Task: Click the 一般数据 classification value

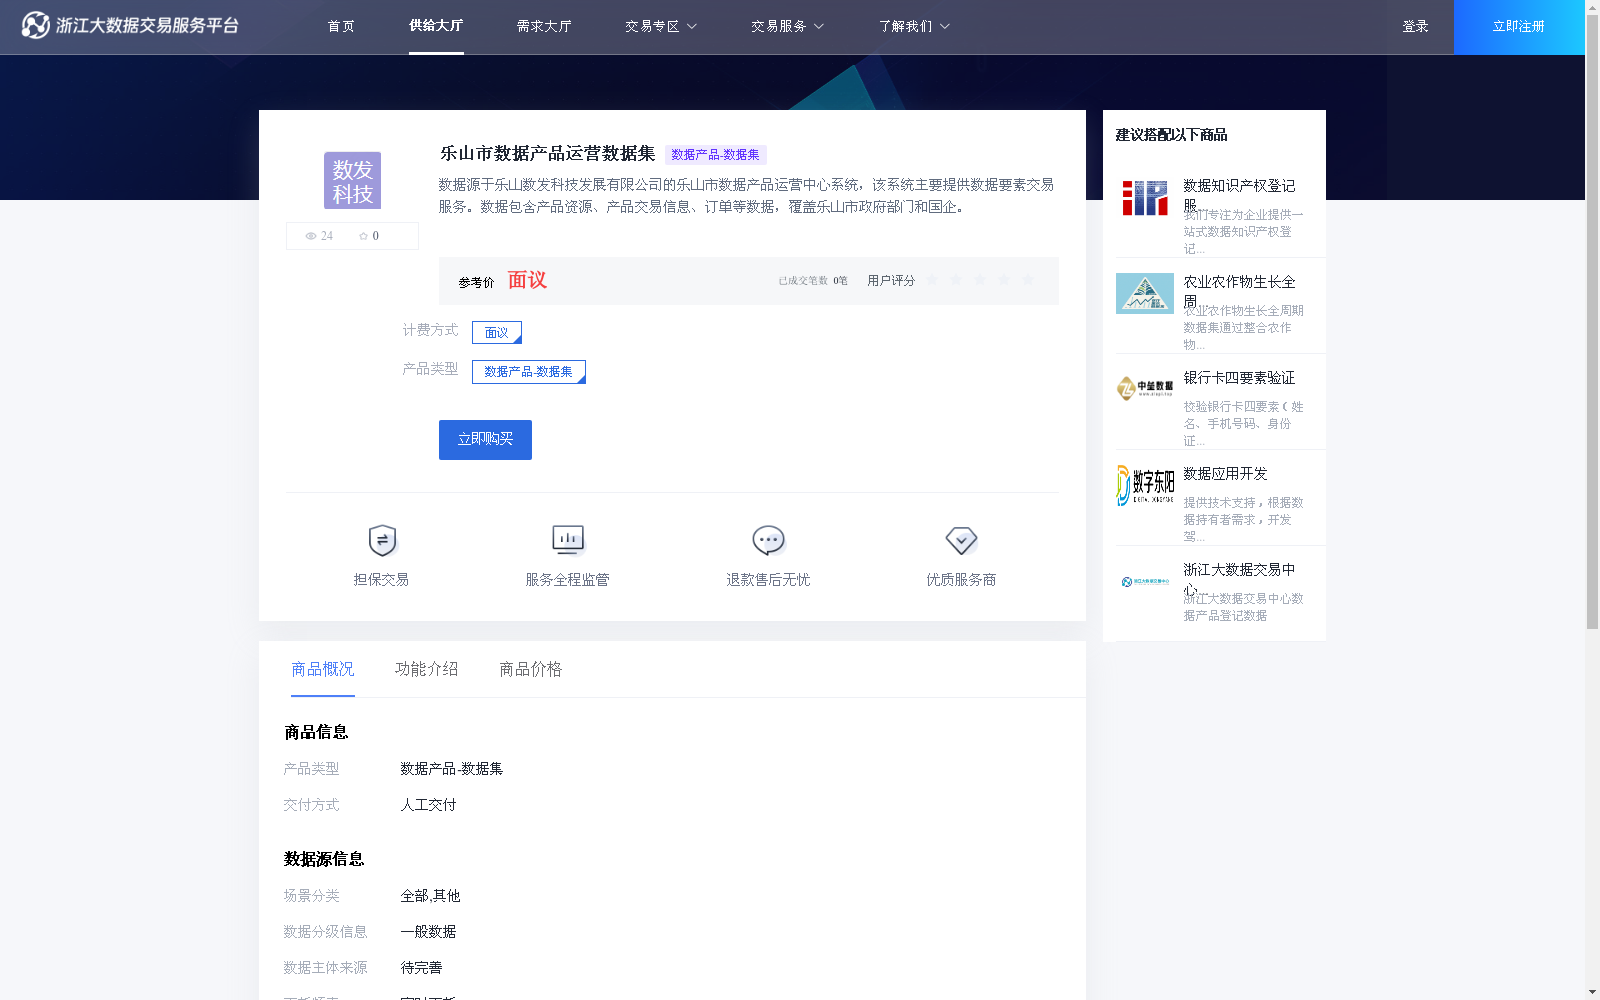Action: coord(428,932)
